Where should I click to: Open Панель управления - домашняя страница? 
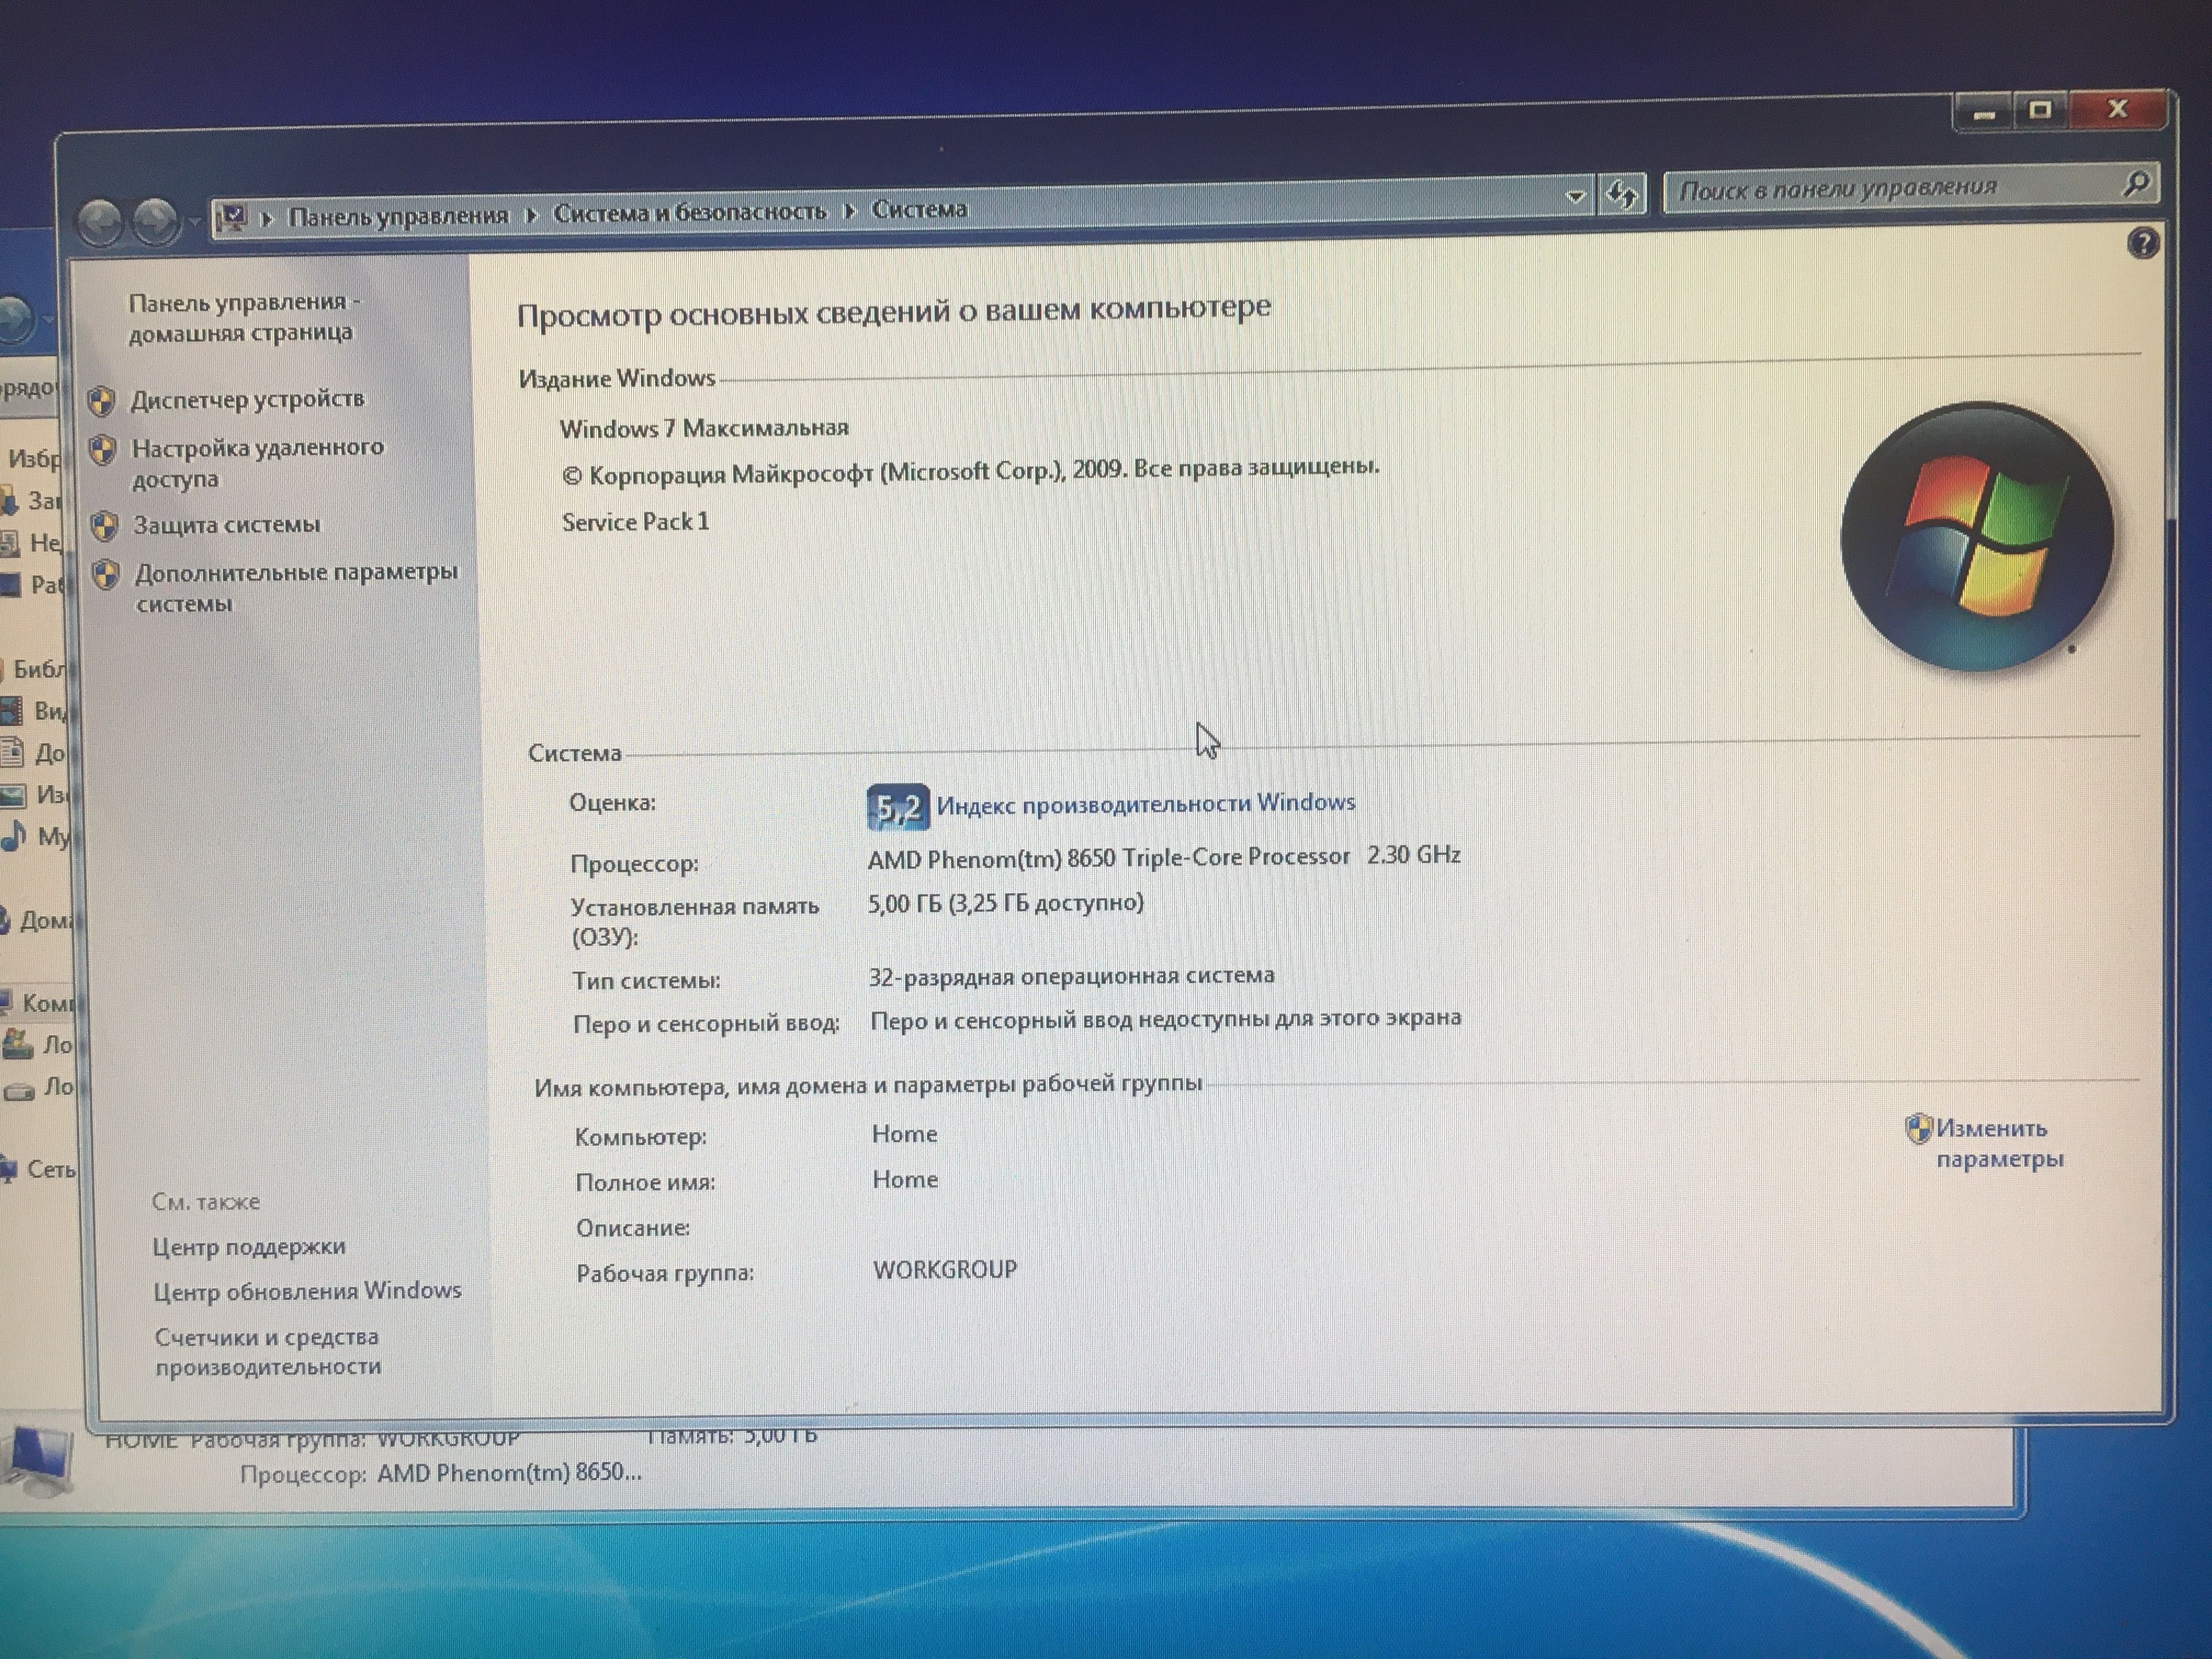pos(244,317)
